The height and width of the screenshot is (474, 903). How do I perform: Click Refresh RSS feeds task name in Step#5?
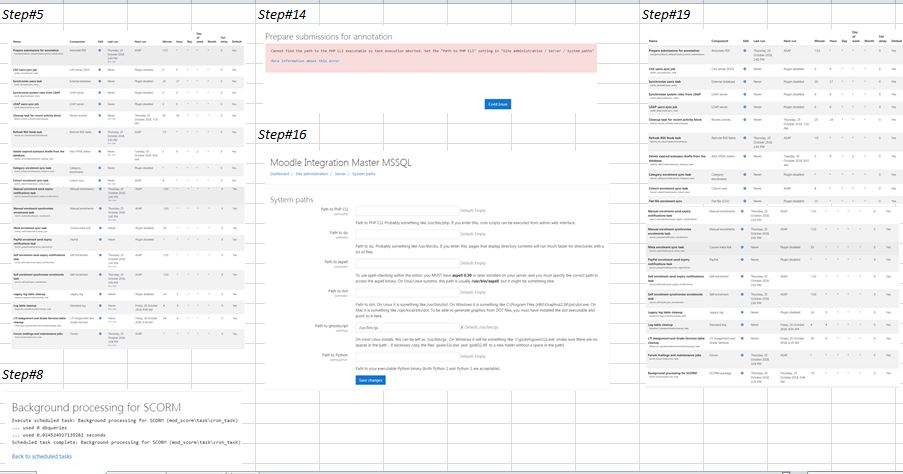[27, 131]
